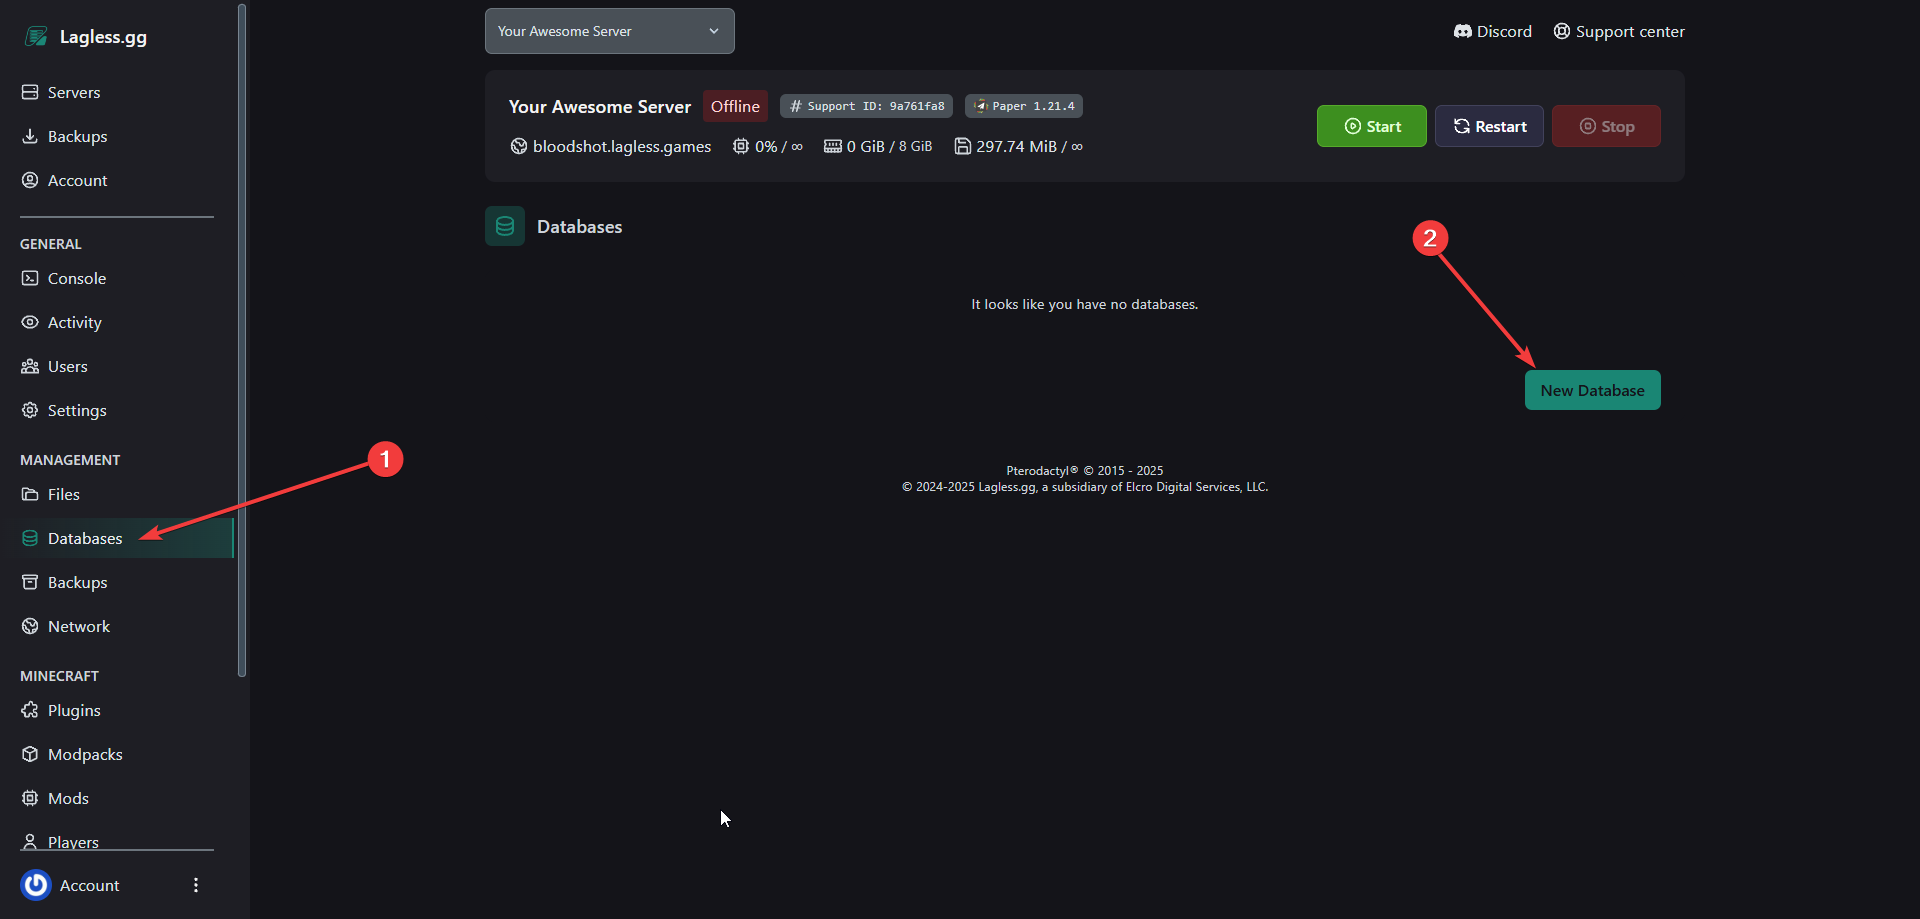
Task: Open the Account three-dot menu
Action: click(196, 885)
